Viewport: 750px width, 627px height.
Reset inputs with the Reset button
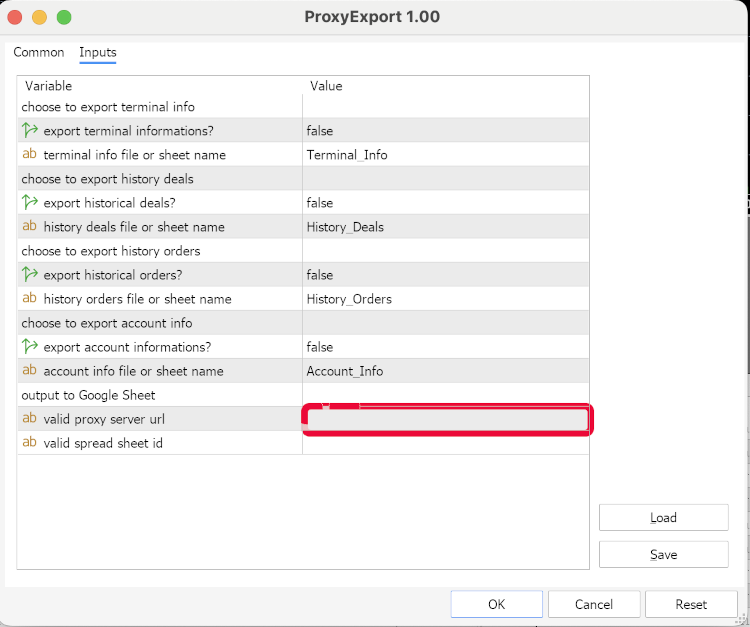[x=691, y=604]
